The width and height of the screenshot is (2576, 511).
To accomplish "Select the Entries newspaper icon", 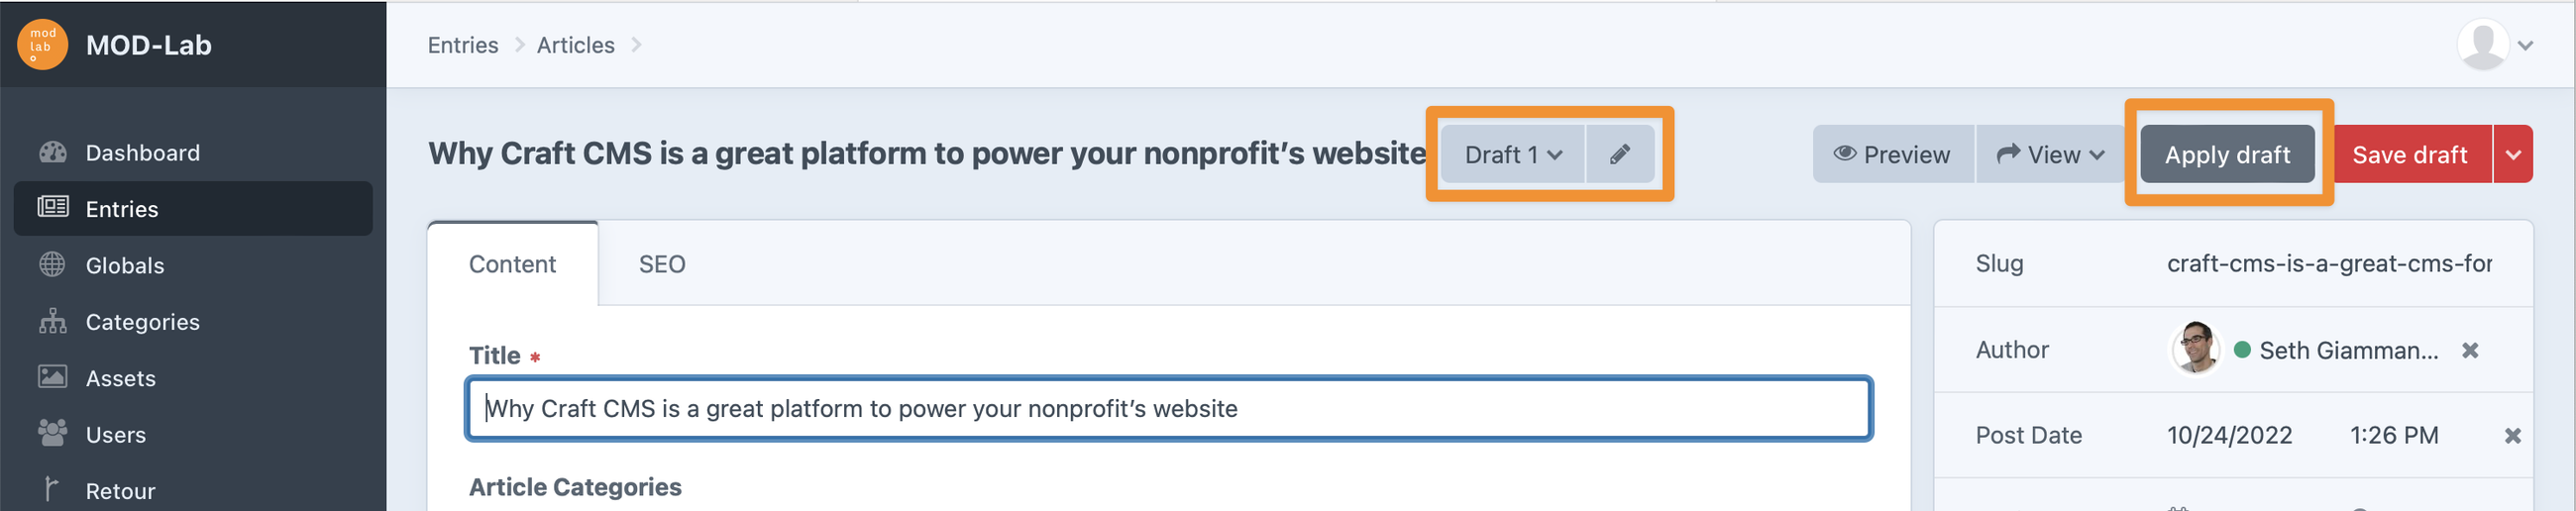I will pyautogui.click(x=52, y=207).
